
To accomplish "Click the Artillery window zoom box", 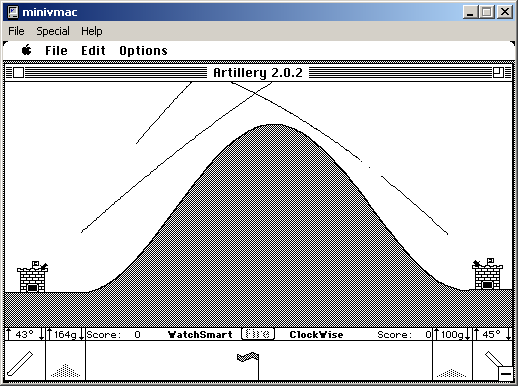I will click(498, 72).
